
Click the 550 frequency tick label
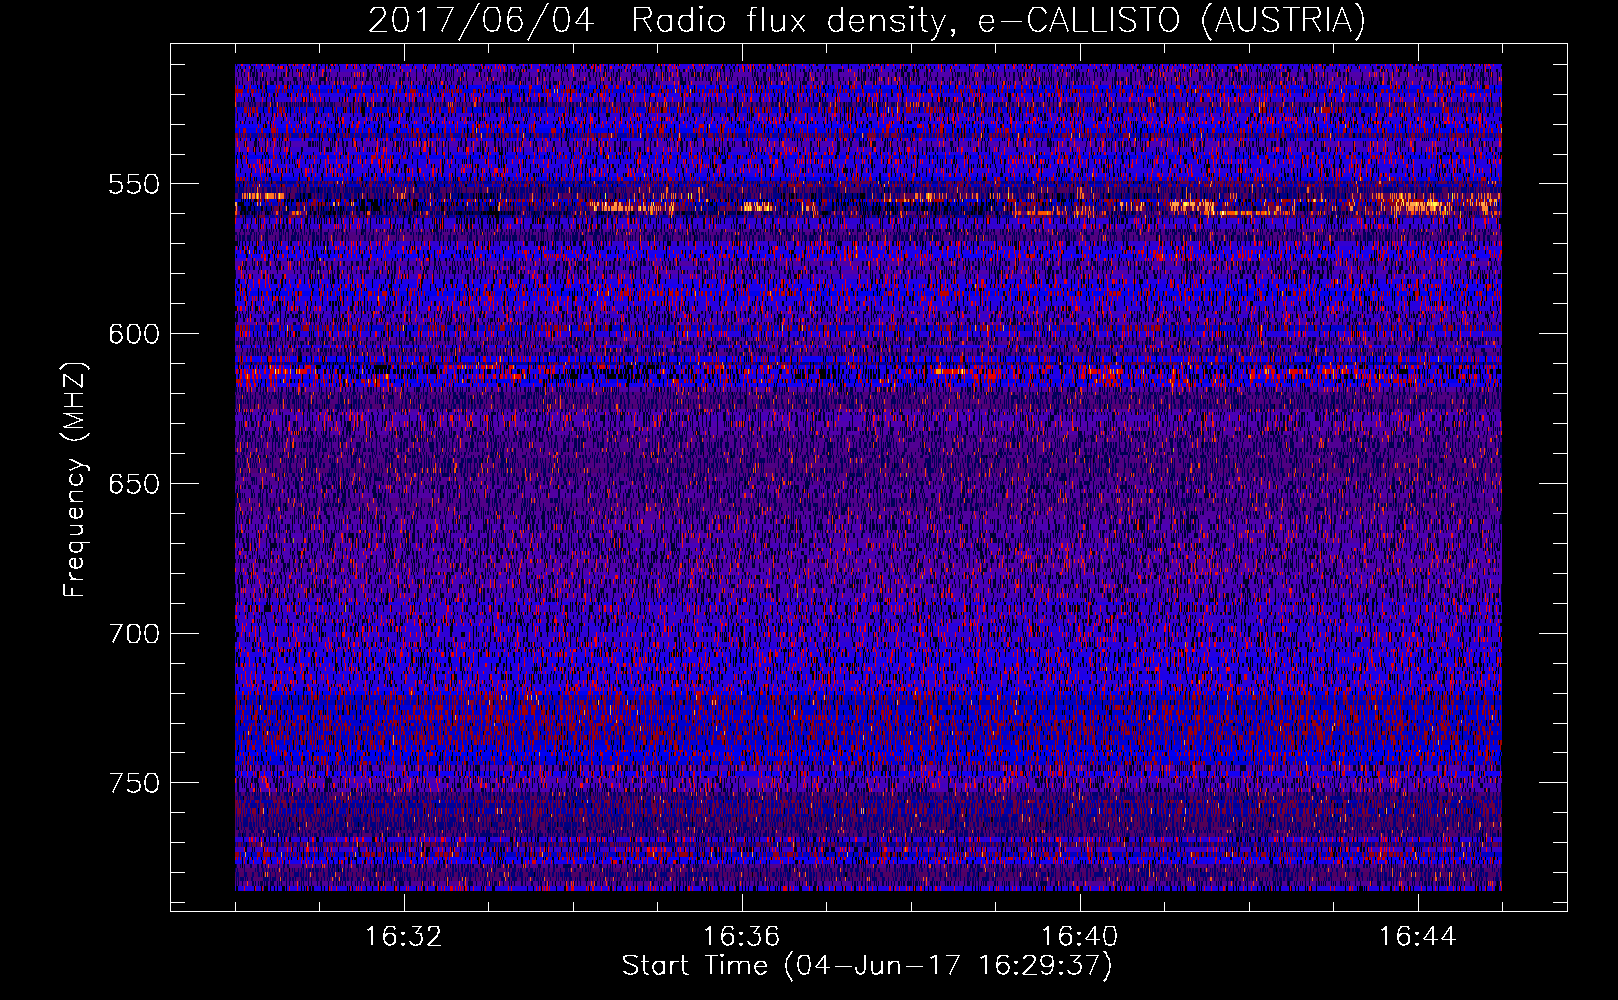pos(134,184)
